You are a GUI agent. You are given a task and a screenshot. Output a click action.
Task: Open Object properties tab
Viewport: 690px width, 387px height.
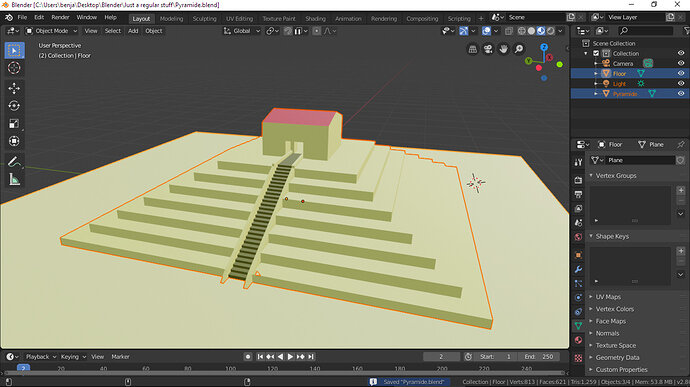[x=578, y=255]
